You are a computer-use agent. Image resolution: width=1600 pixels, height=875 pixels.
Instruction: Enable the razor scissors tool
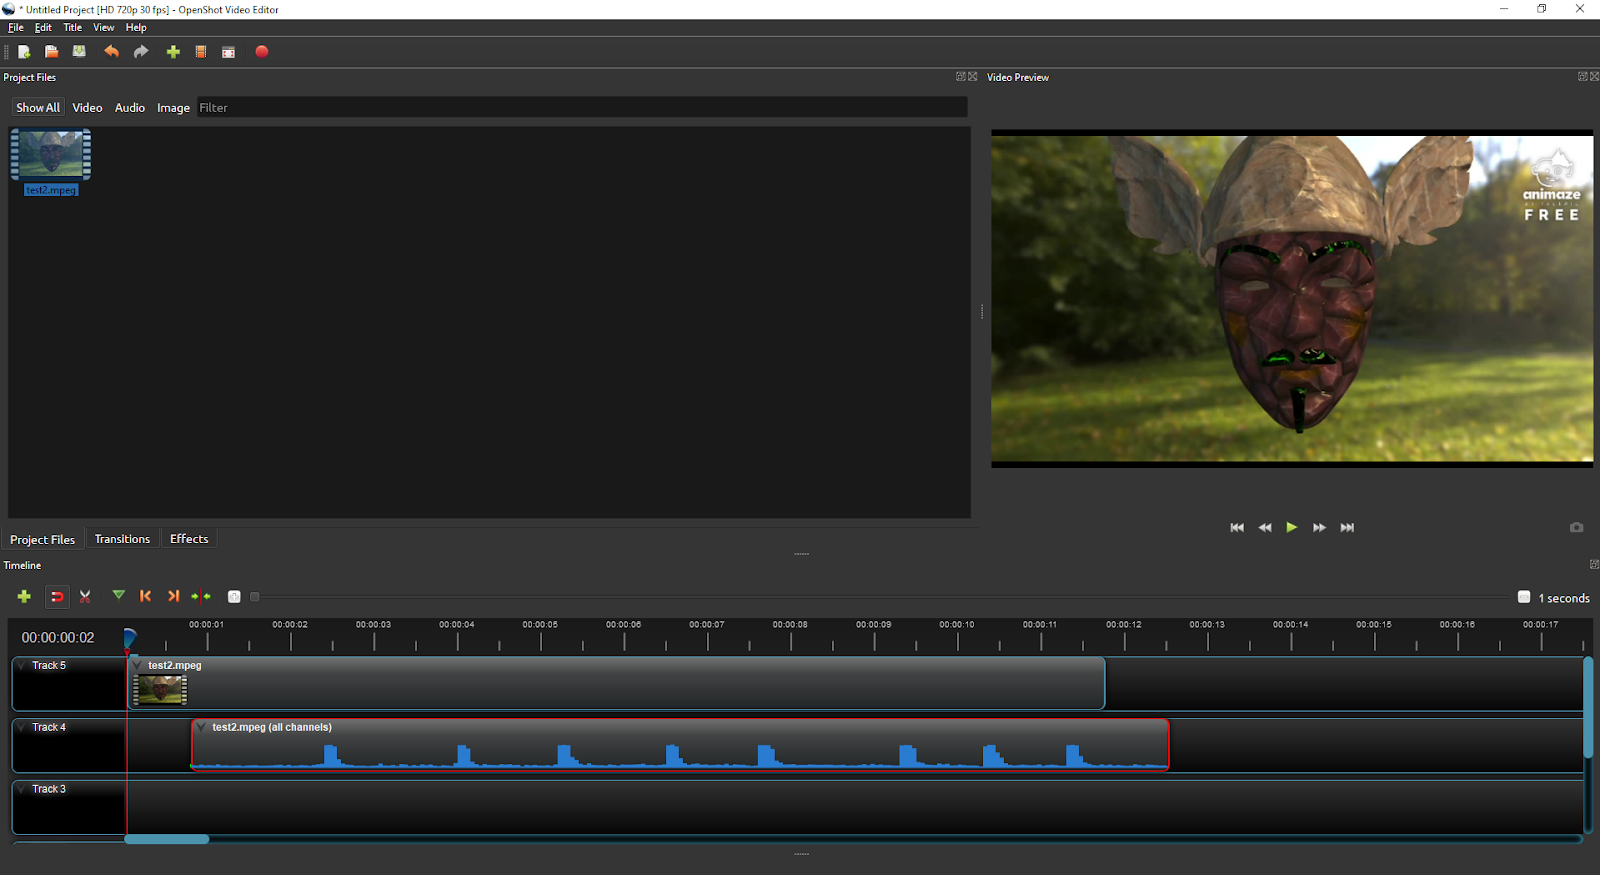pos(85,597)
